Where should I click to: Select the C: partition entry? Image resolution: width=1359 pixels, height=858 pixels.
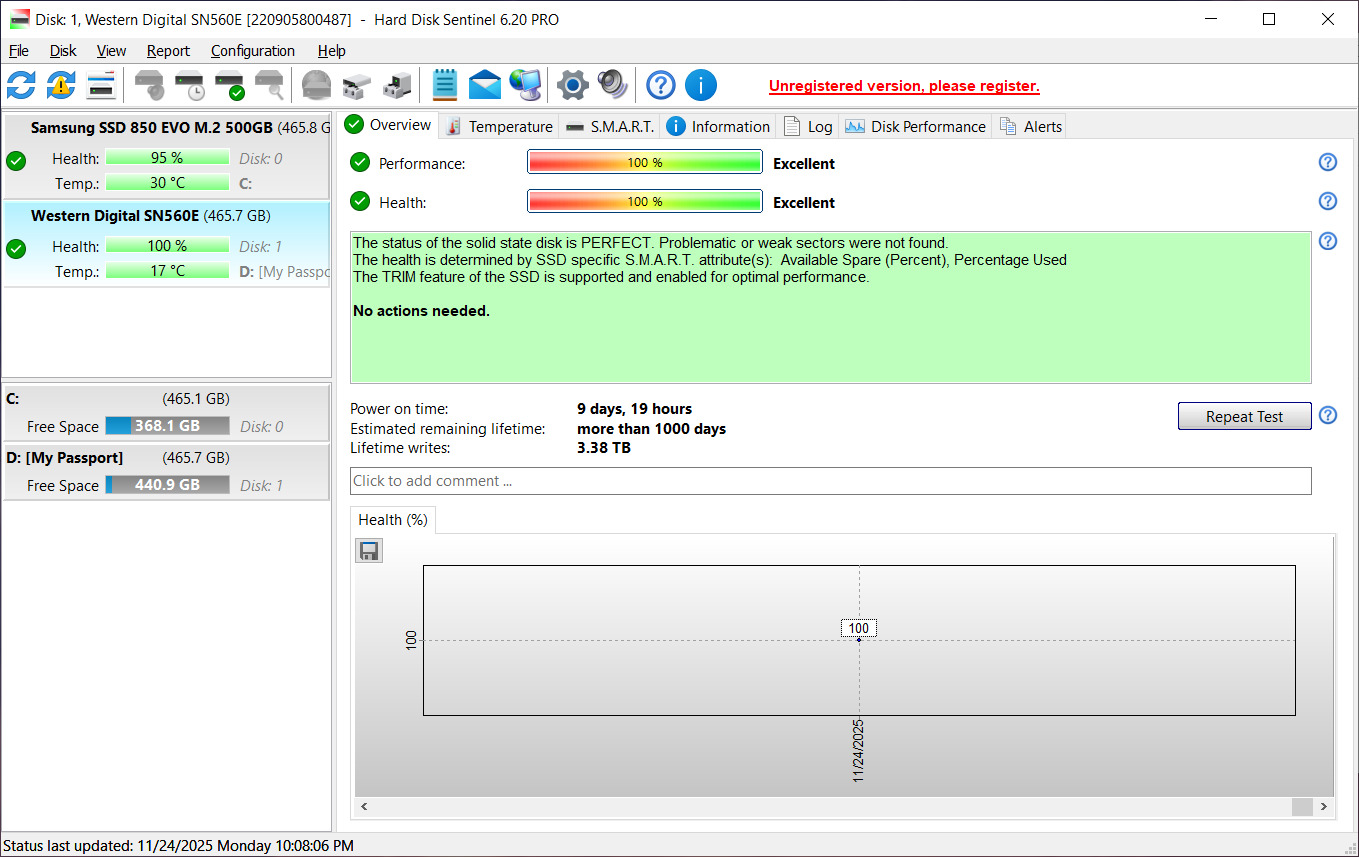166,412
